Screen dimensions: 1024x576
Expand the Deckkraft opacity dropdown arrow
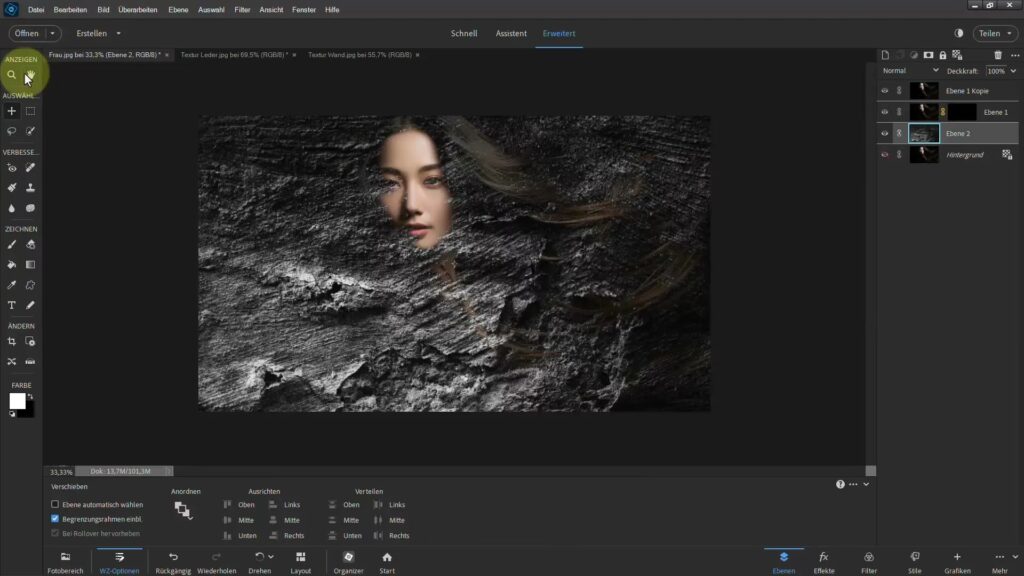pyautogui.click(x=1012, y=72)
